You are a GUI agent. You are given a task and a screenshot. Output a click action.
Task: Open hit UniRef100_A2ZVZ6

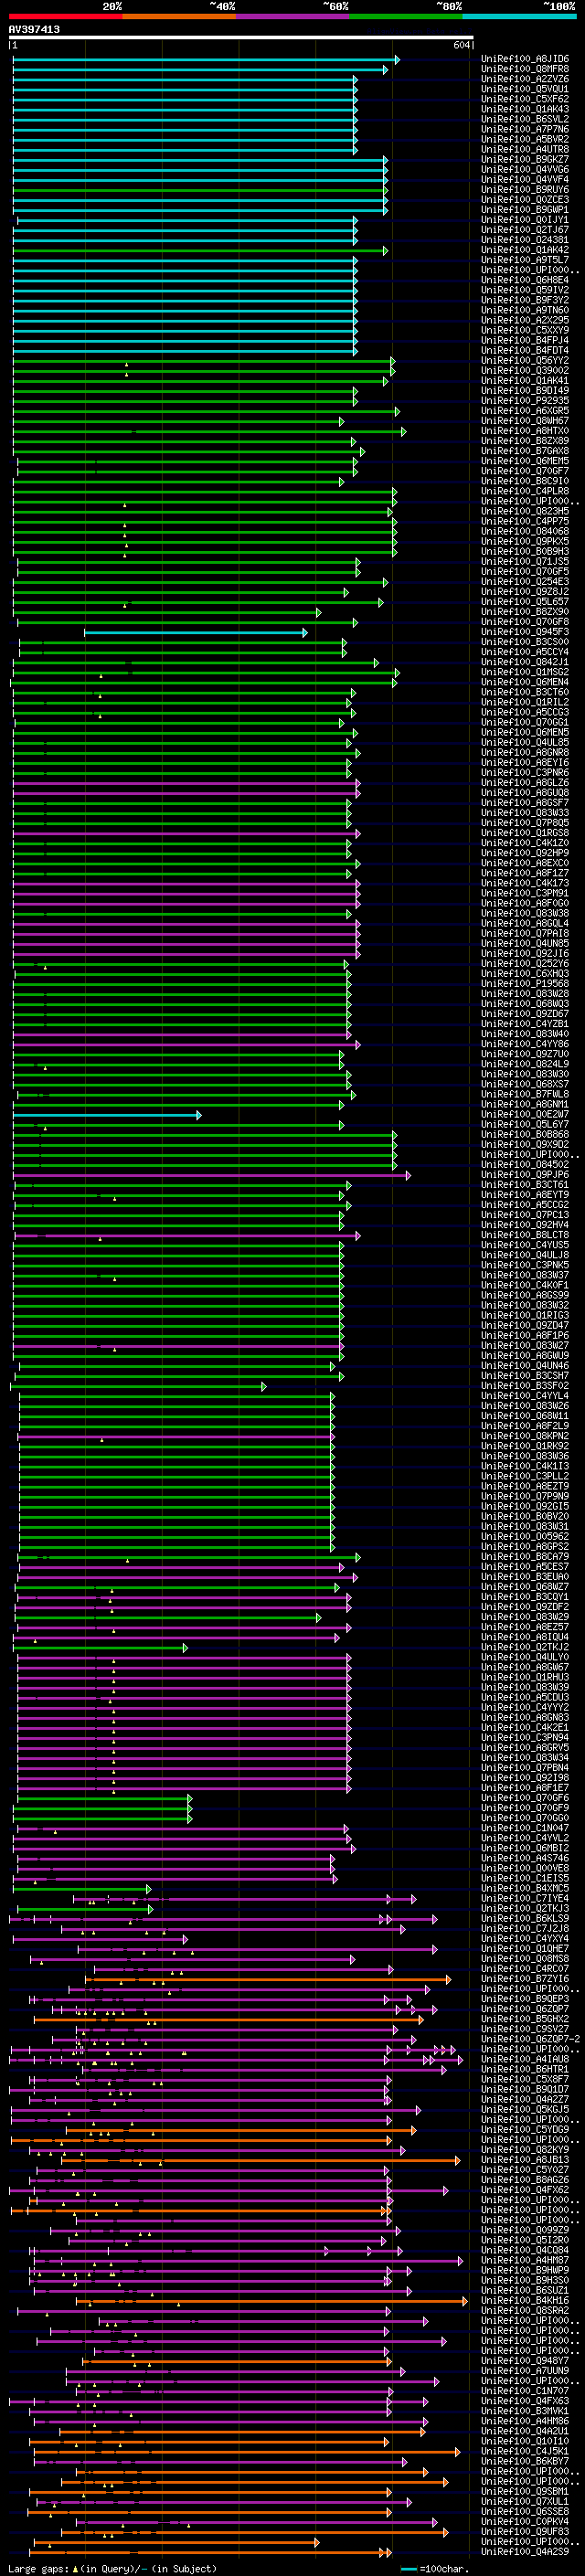525,79
